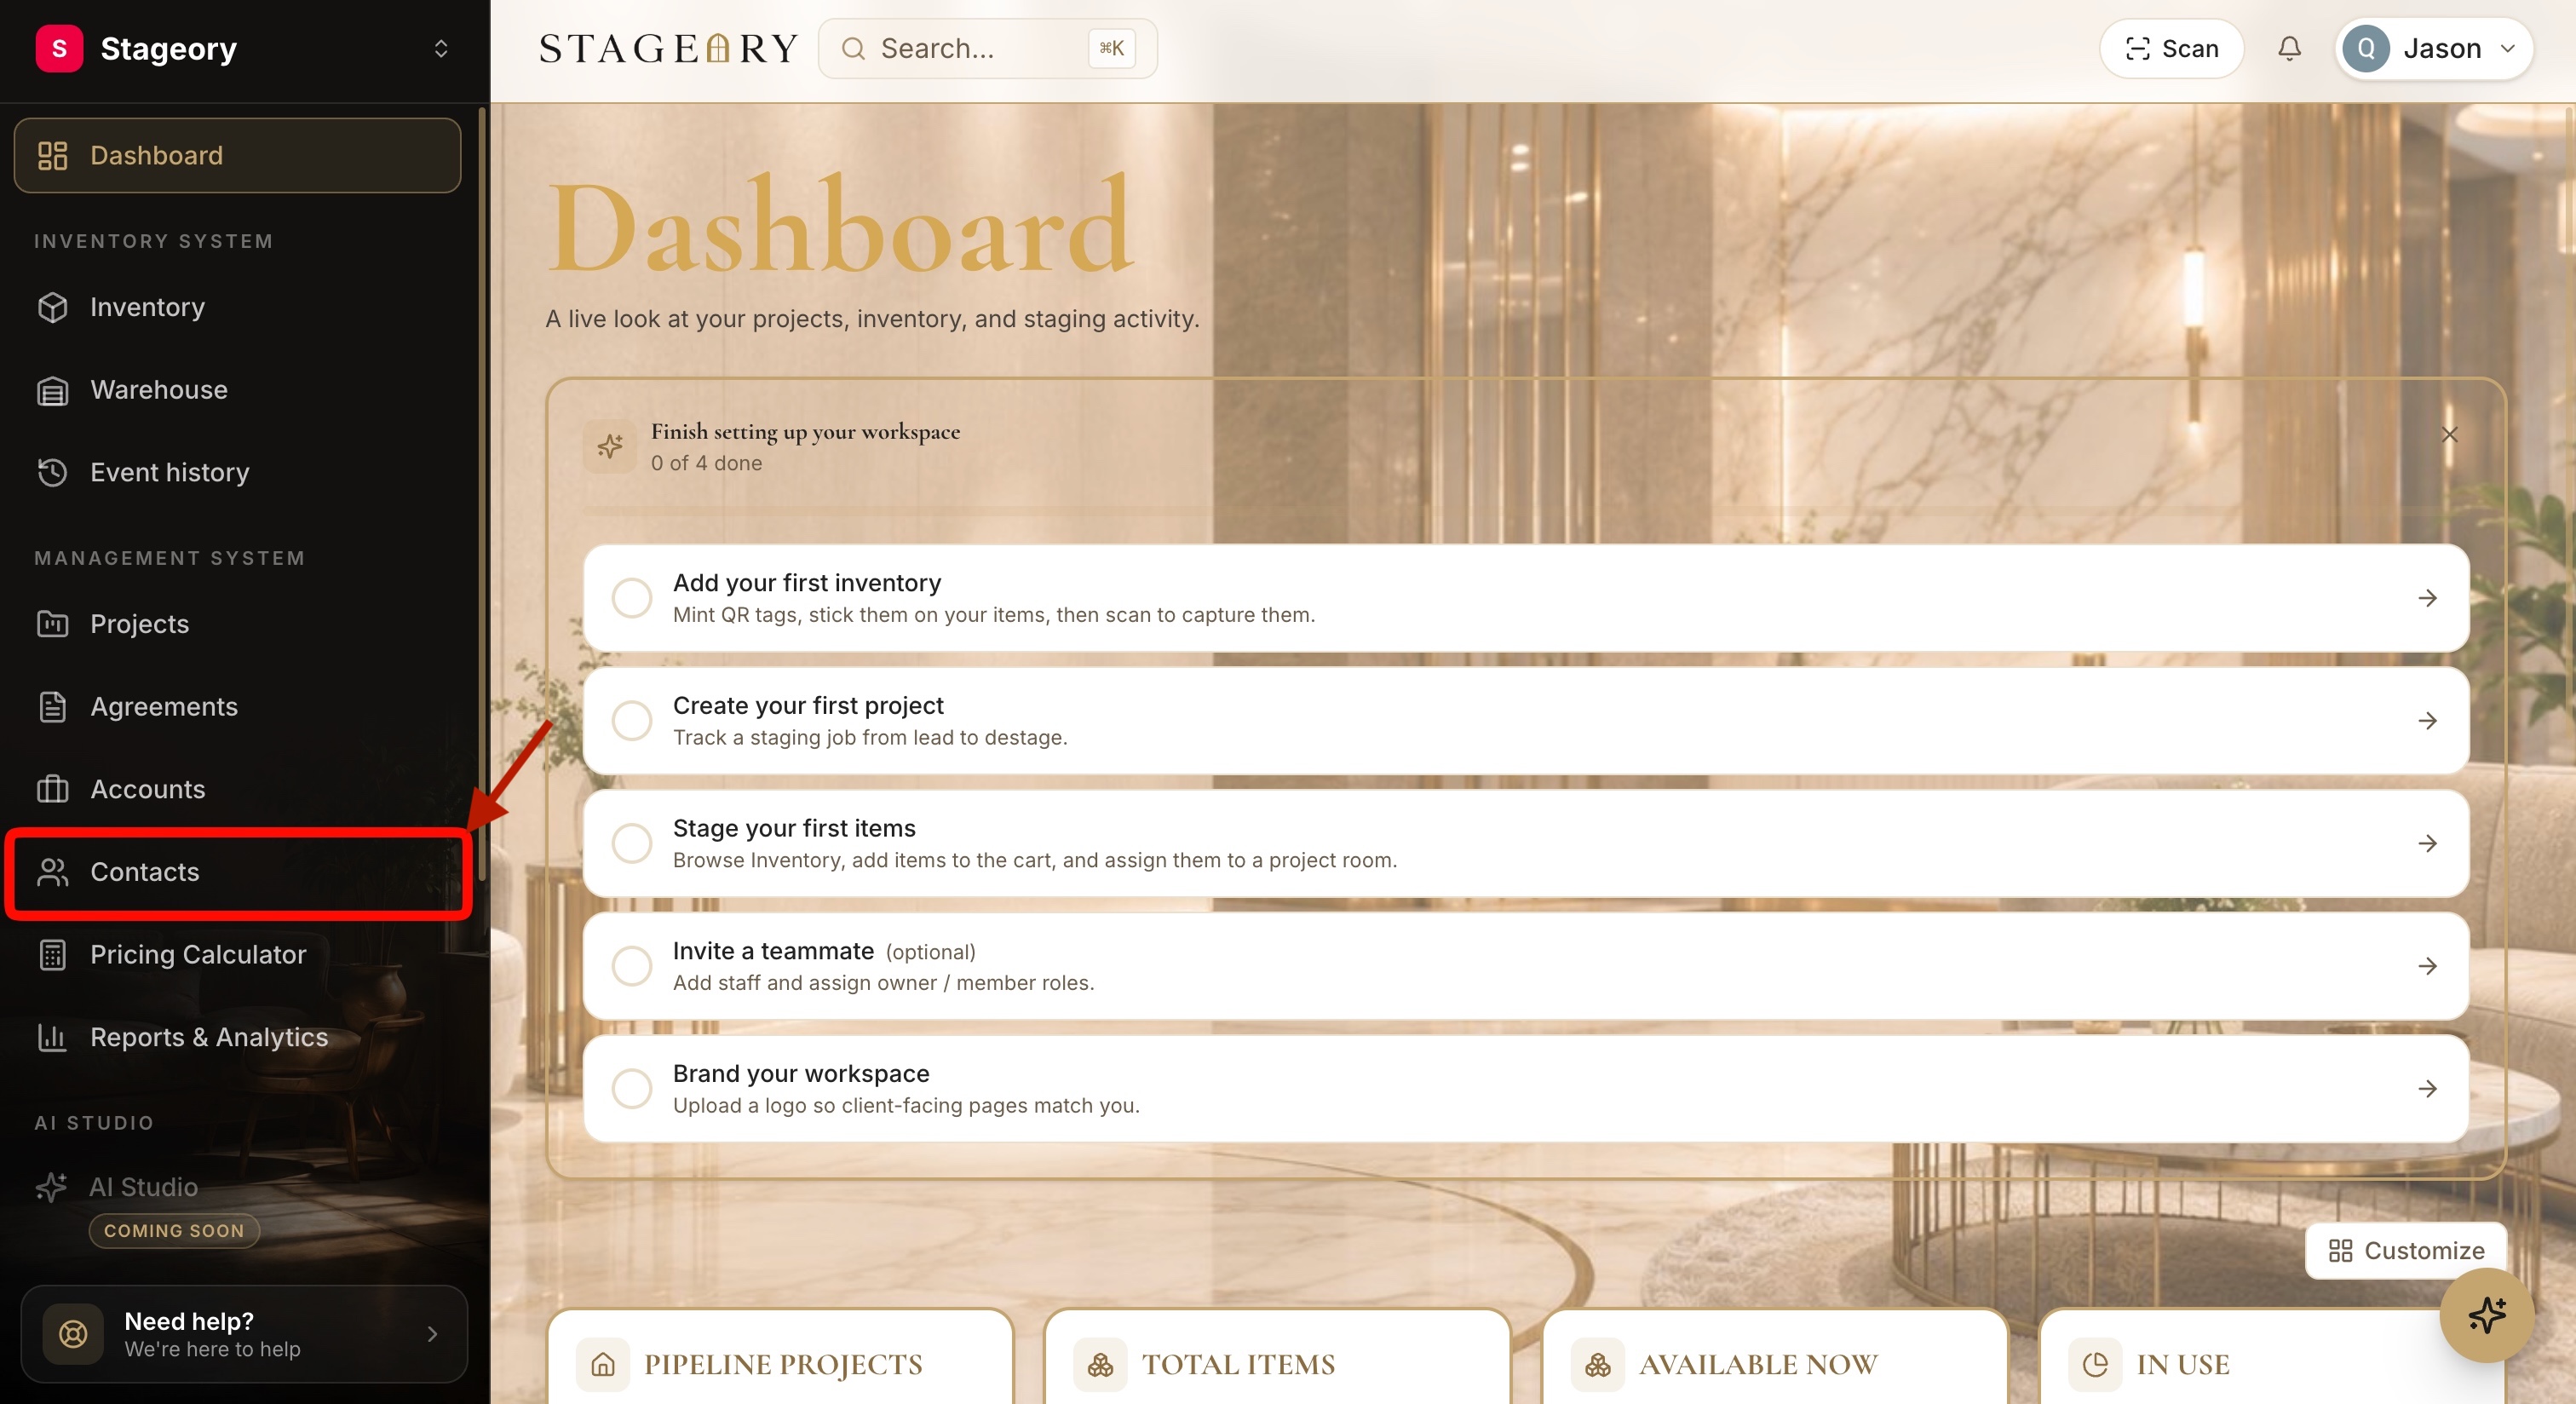Click Create your first project title

[x=808, y=705]
